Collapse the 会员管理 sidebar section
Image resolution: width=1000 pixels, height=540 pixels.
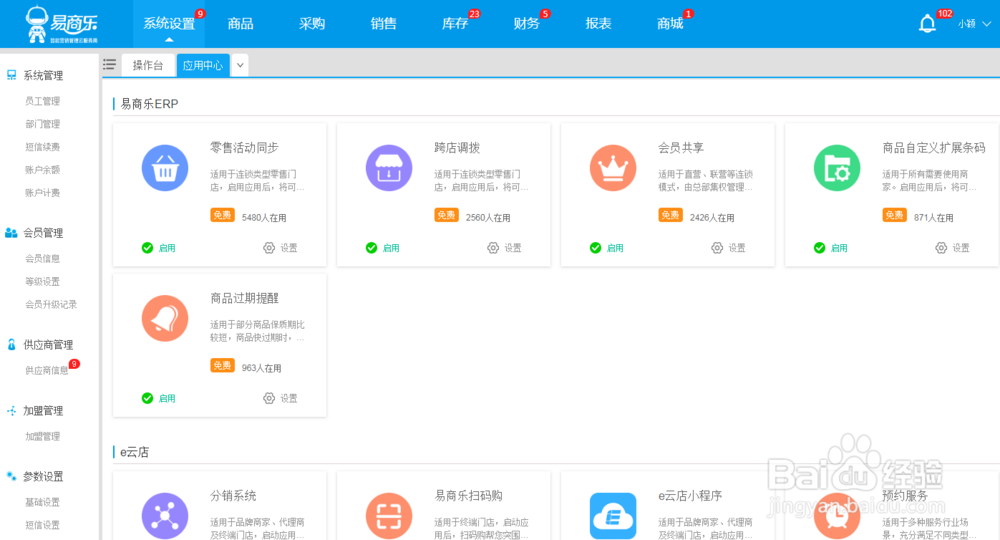coord(43,233)
